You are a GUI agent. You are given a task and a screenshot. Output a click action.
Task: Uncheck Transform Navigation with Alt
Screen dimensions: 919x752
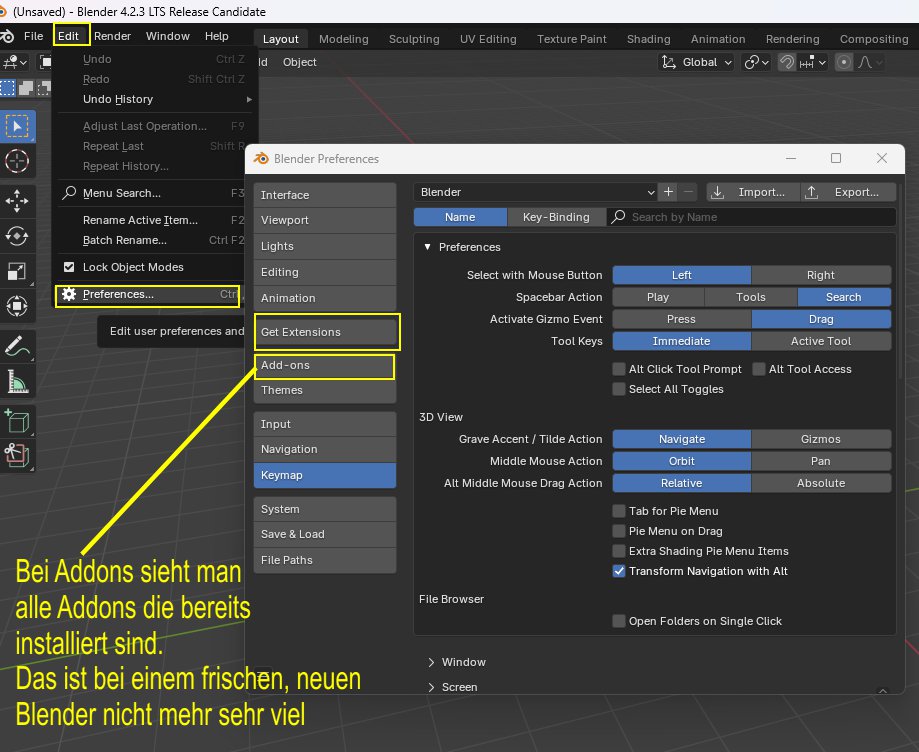[x=619, y=570]
